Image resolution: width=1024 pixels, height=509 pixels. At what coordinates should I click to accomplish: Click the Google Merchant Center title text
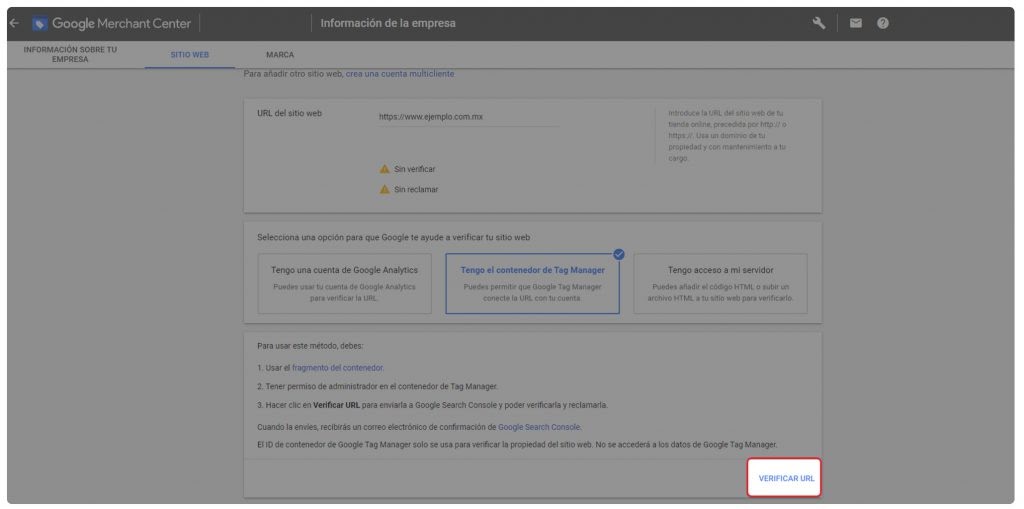pyautogui.click(x=121, y=24)
